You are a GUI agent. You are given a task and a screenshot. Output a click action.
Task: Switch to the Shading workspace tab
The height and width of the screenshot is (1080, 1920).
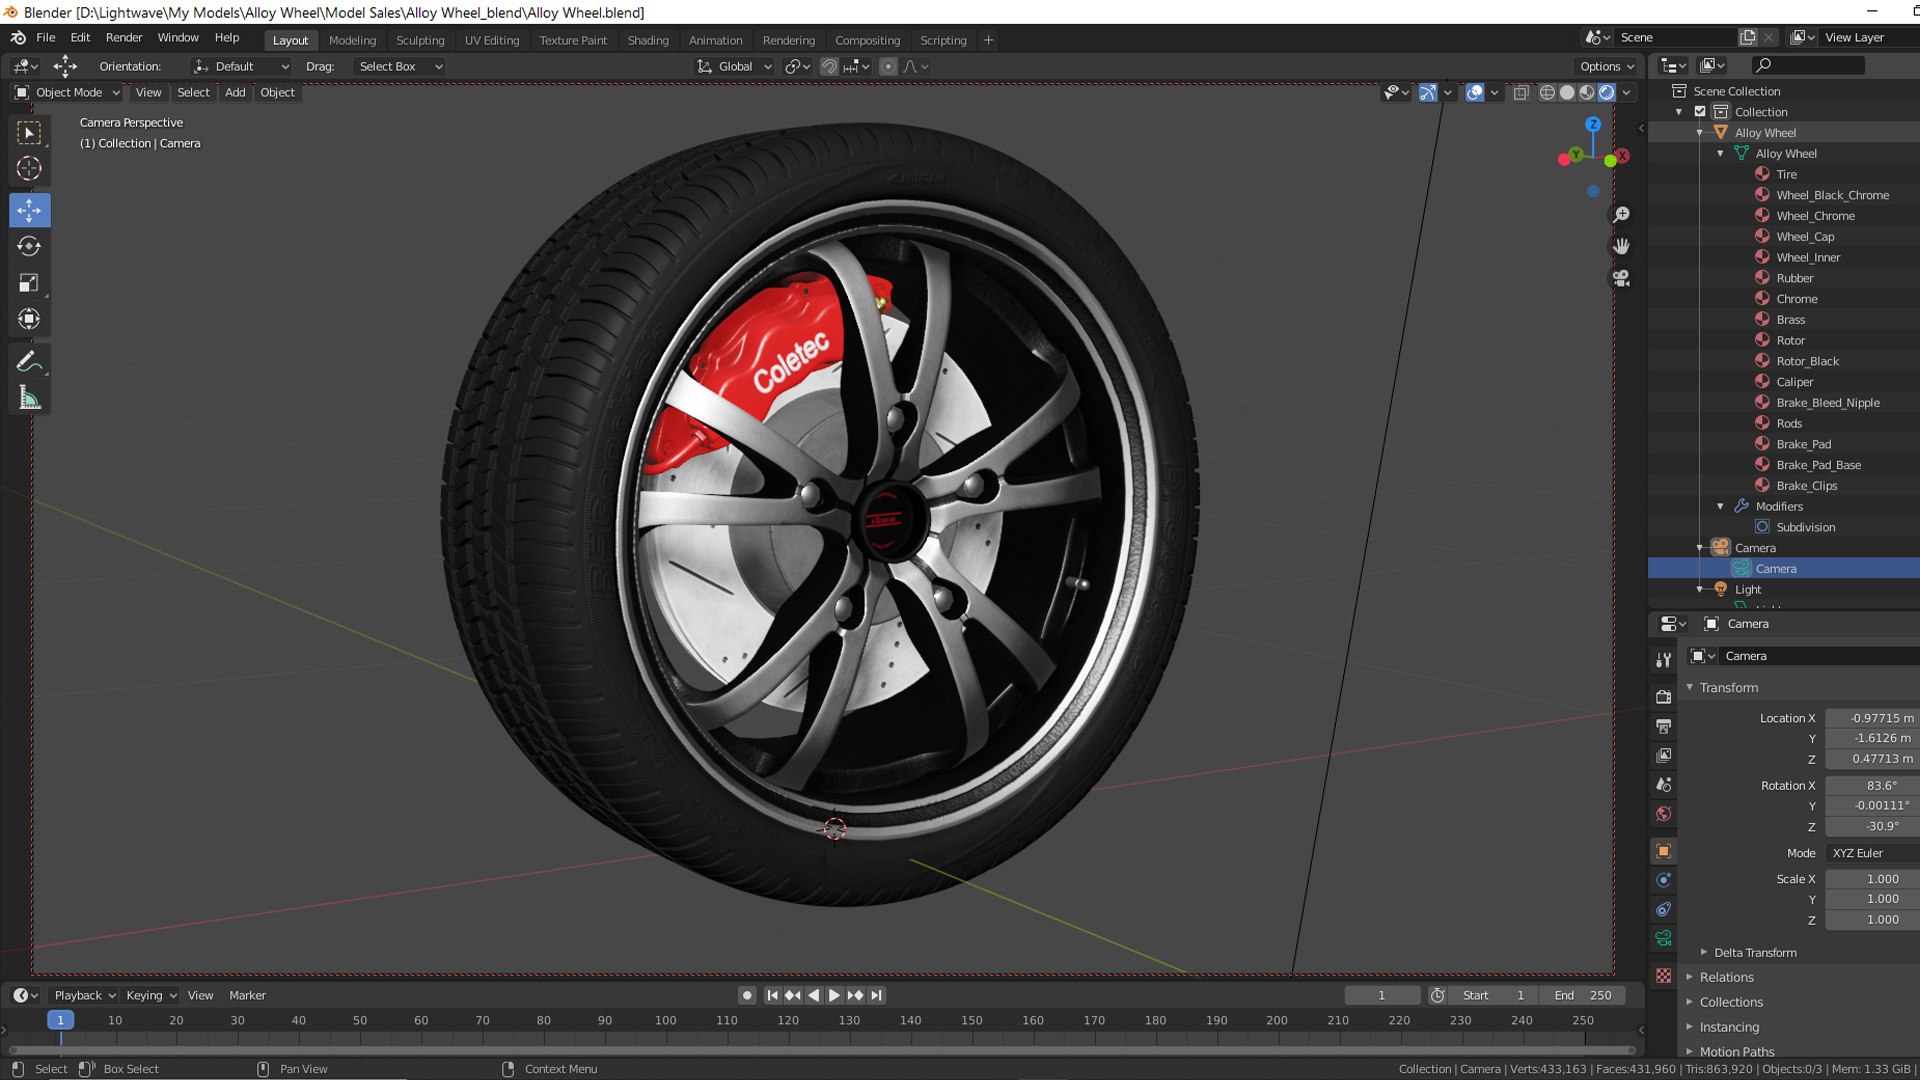point(648,41)
